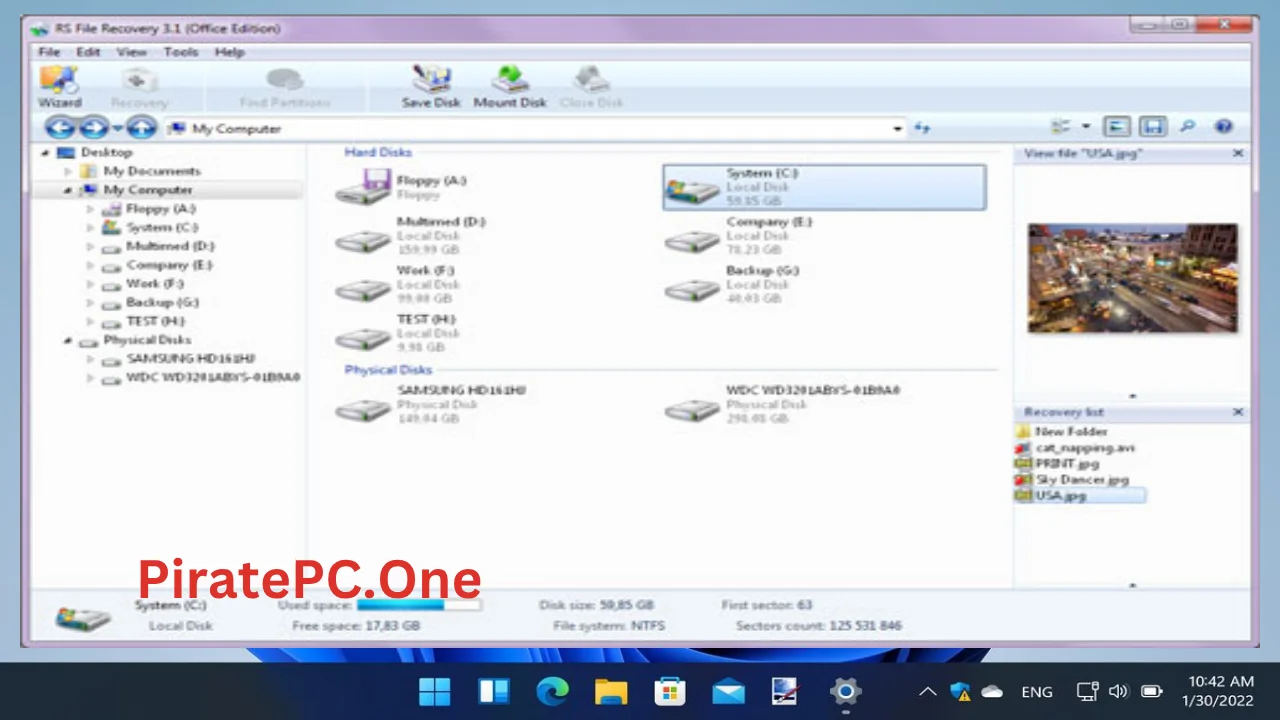The width and height of the screenshot is (1280, 720).
Task: Open Microsoft Store from the taskbar
Action: (x=670, y=691)
